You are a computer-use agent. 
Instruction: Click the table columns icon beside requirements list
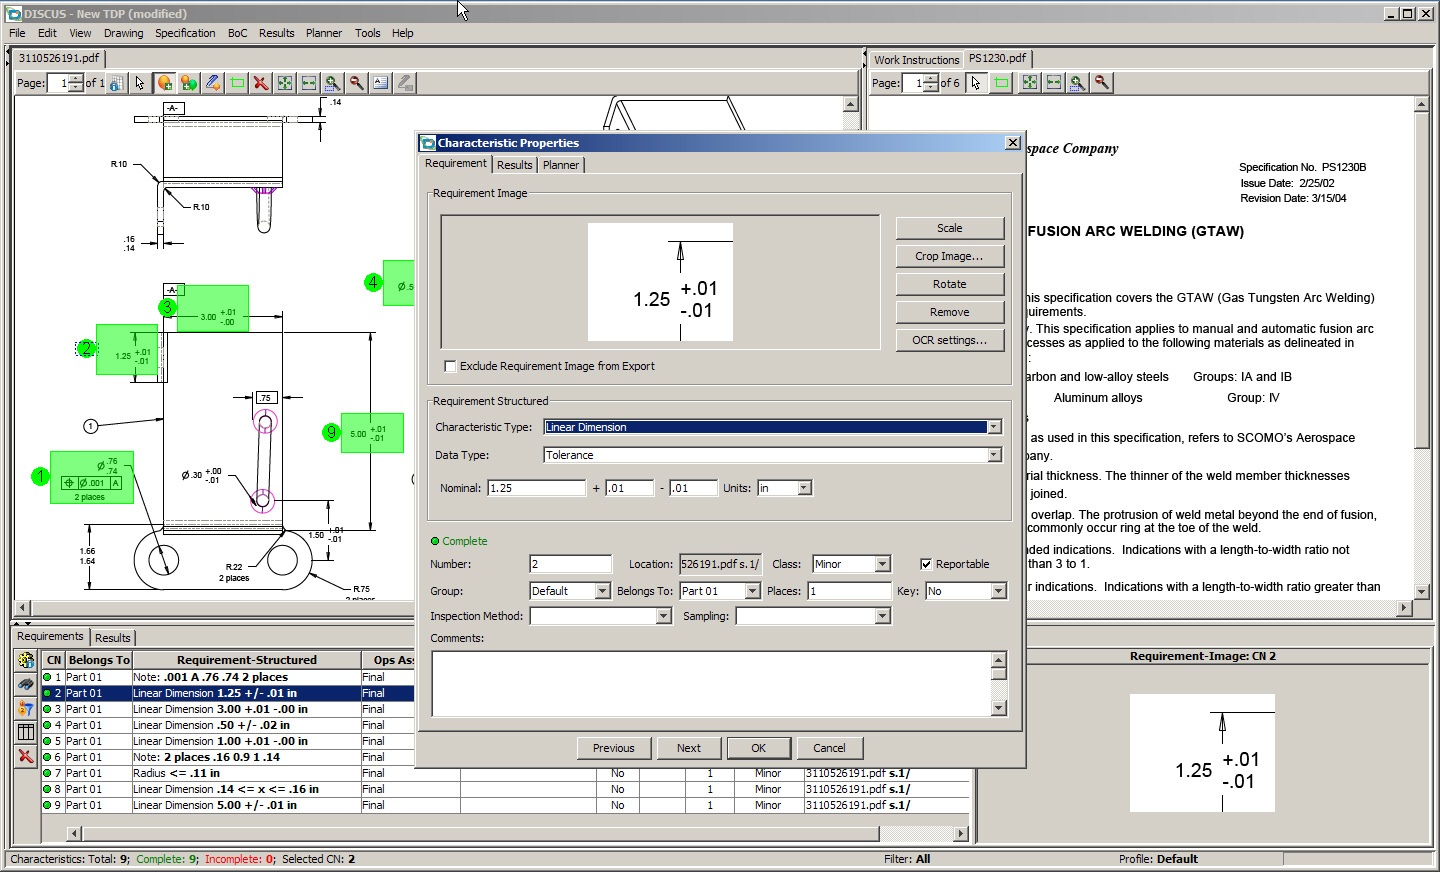coord(26,732)
